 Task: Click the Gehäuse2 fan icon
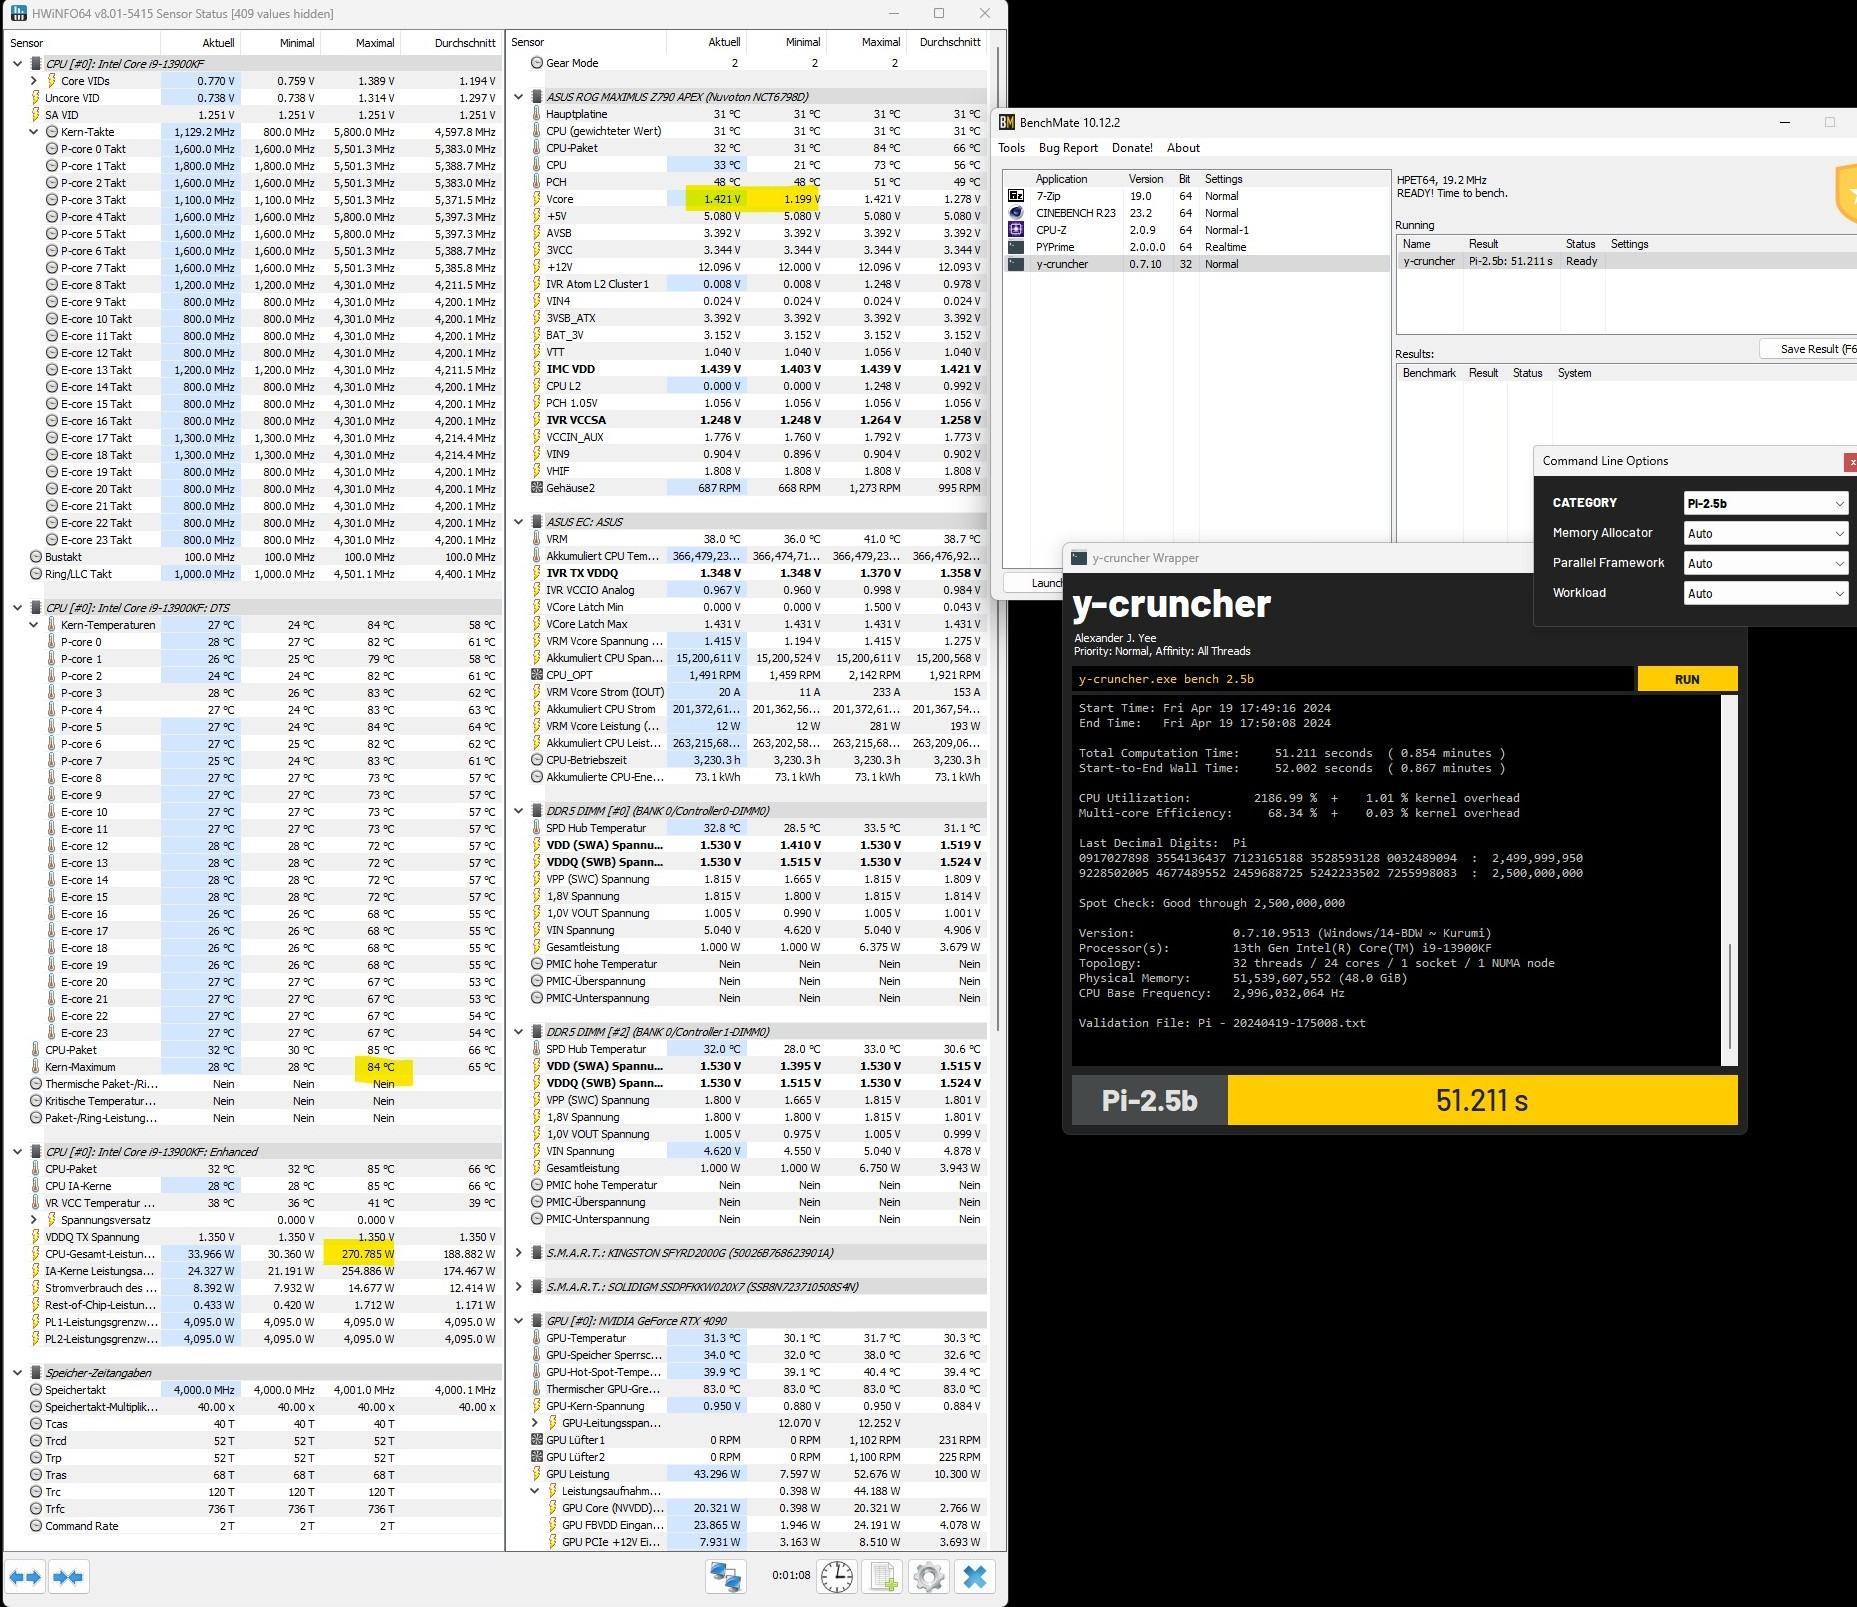[x=537, y=488]
